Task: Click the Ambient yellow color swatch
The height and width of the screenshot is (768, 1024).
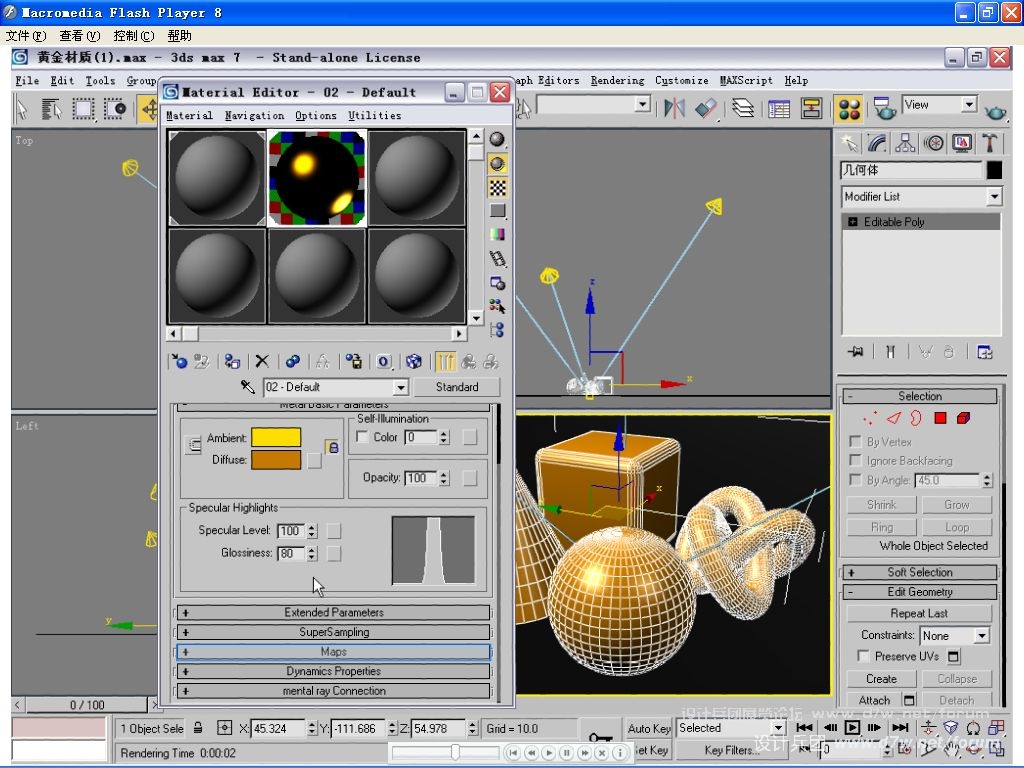Action: (x=276, y=438)
